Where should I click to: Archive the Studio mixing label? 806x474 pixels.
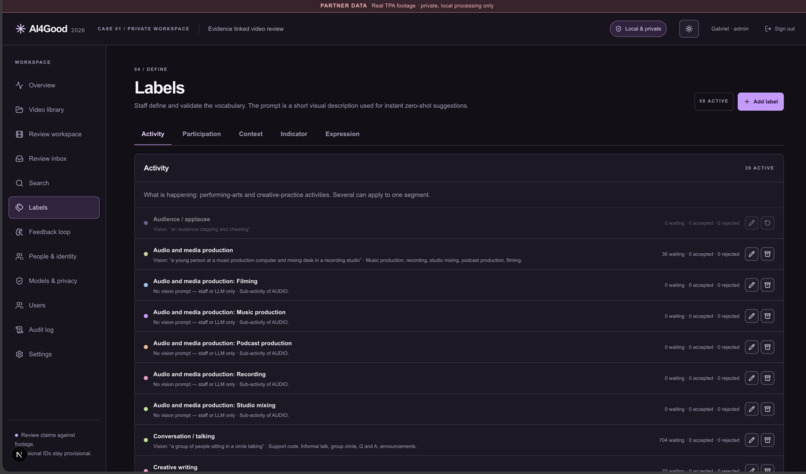point(767,409)
